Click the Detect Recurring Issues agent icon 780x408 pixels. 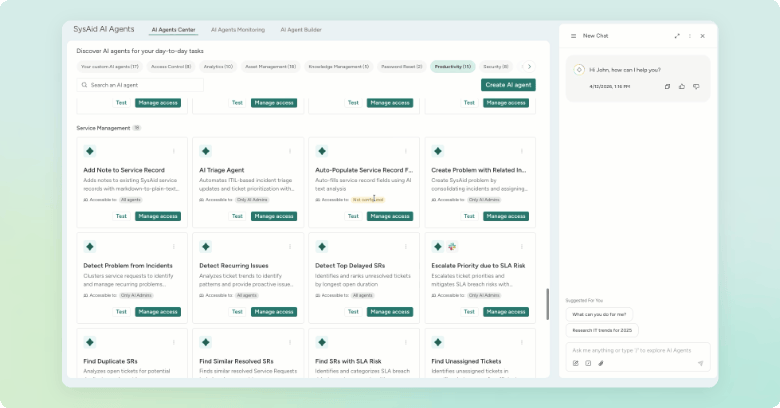[206, 246]
